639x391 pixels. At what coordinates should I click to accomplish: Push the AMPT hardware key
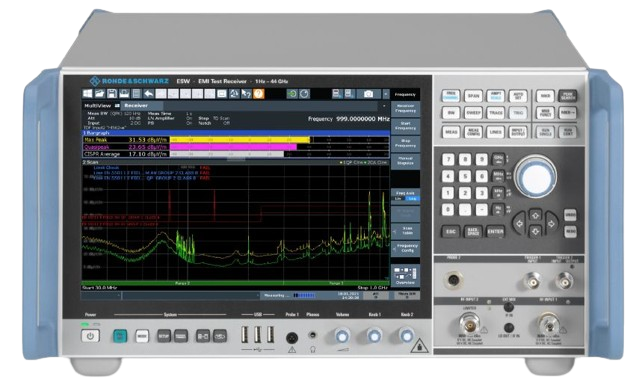496,96
